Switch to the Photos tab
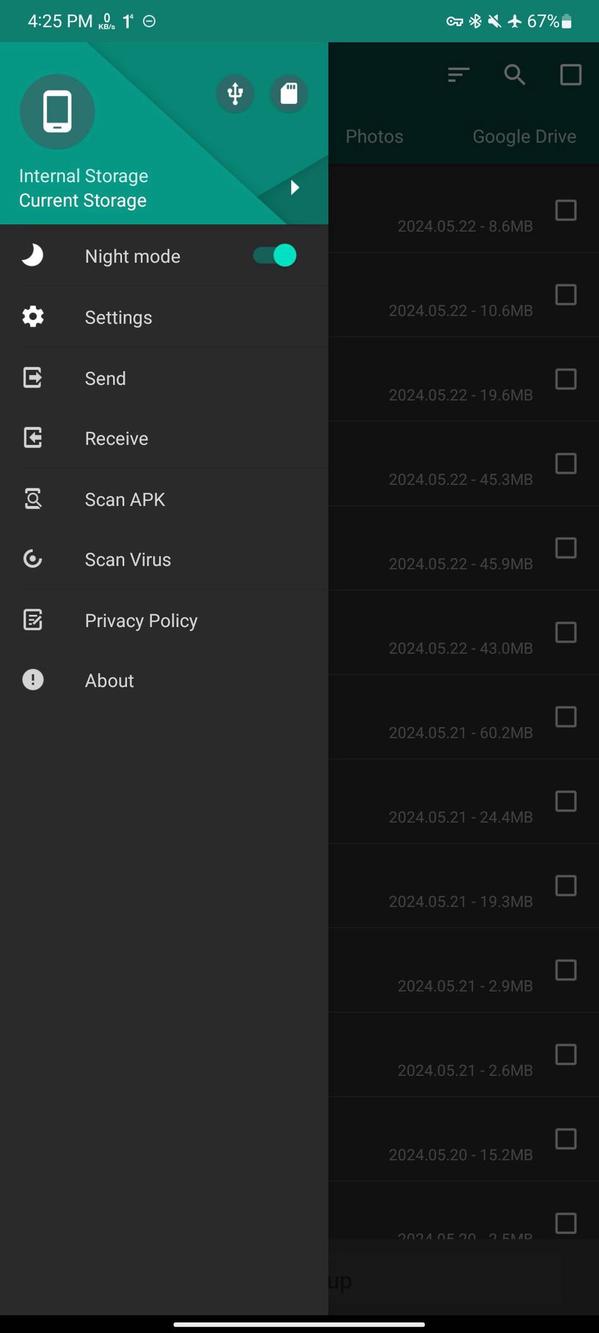599x1333 pixels. [x=374, y=136]
